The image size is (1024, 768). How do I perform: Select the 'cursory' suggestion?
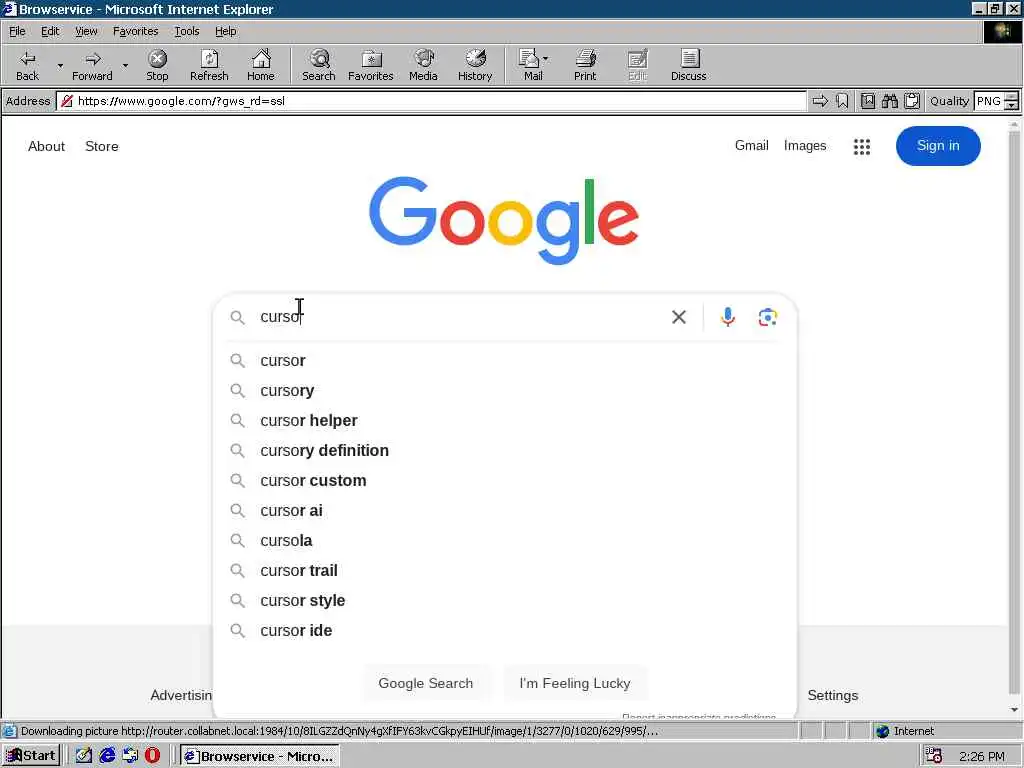tap(504, 391)
